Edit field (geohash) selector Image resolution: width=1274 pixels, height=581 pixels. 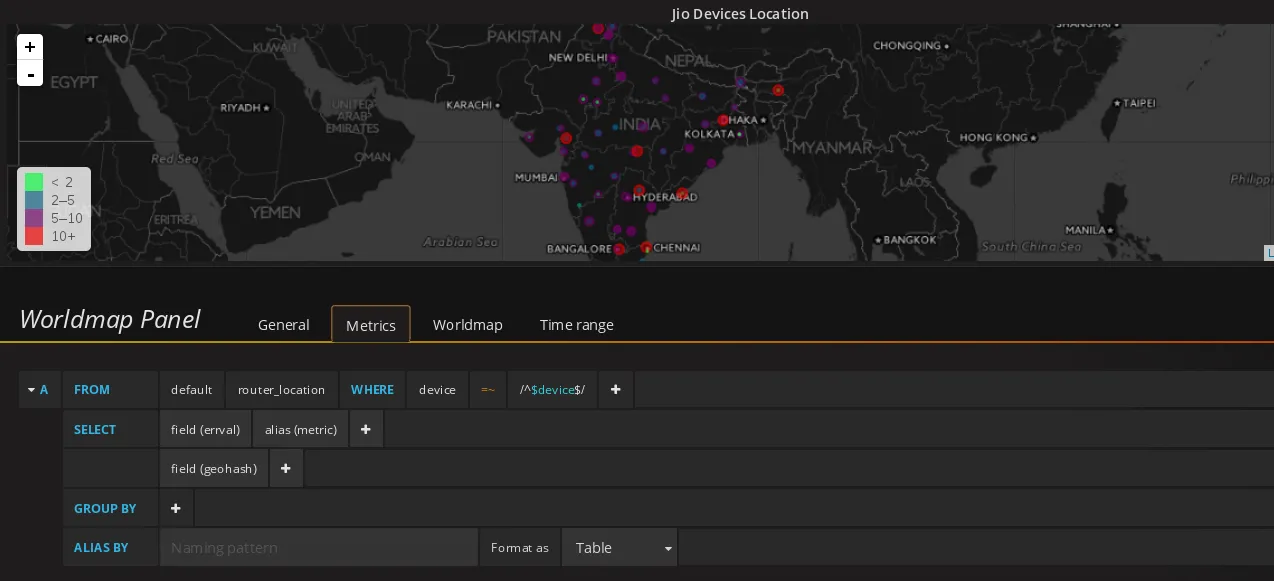tap(214, 468)
